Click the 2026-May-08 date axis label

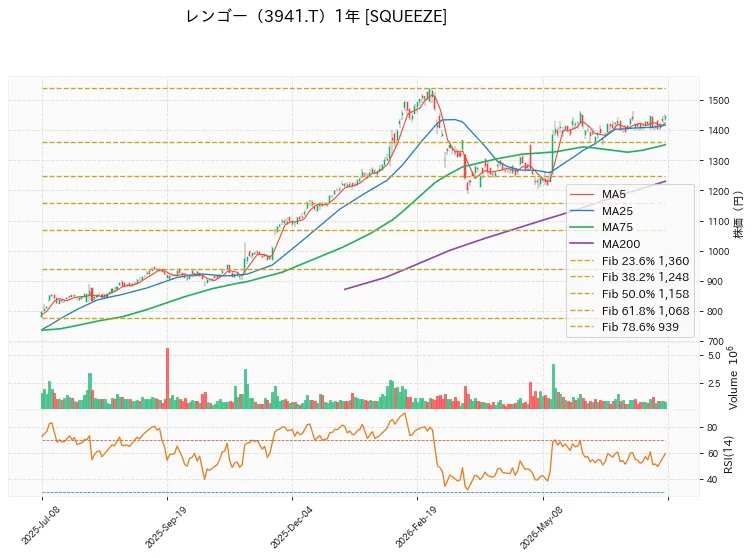click(x=541, y=528)
